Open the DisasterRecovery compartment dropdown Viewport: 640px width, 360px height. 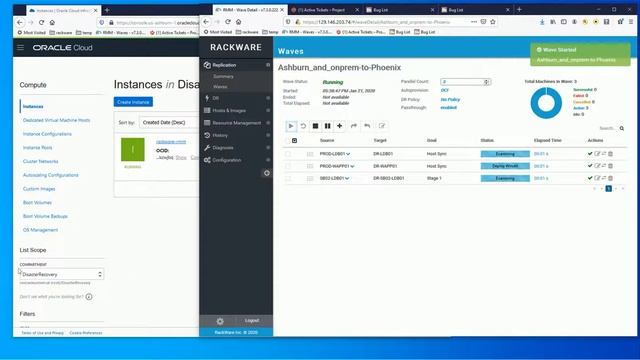(x=62, y=274)
